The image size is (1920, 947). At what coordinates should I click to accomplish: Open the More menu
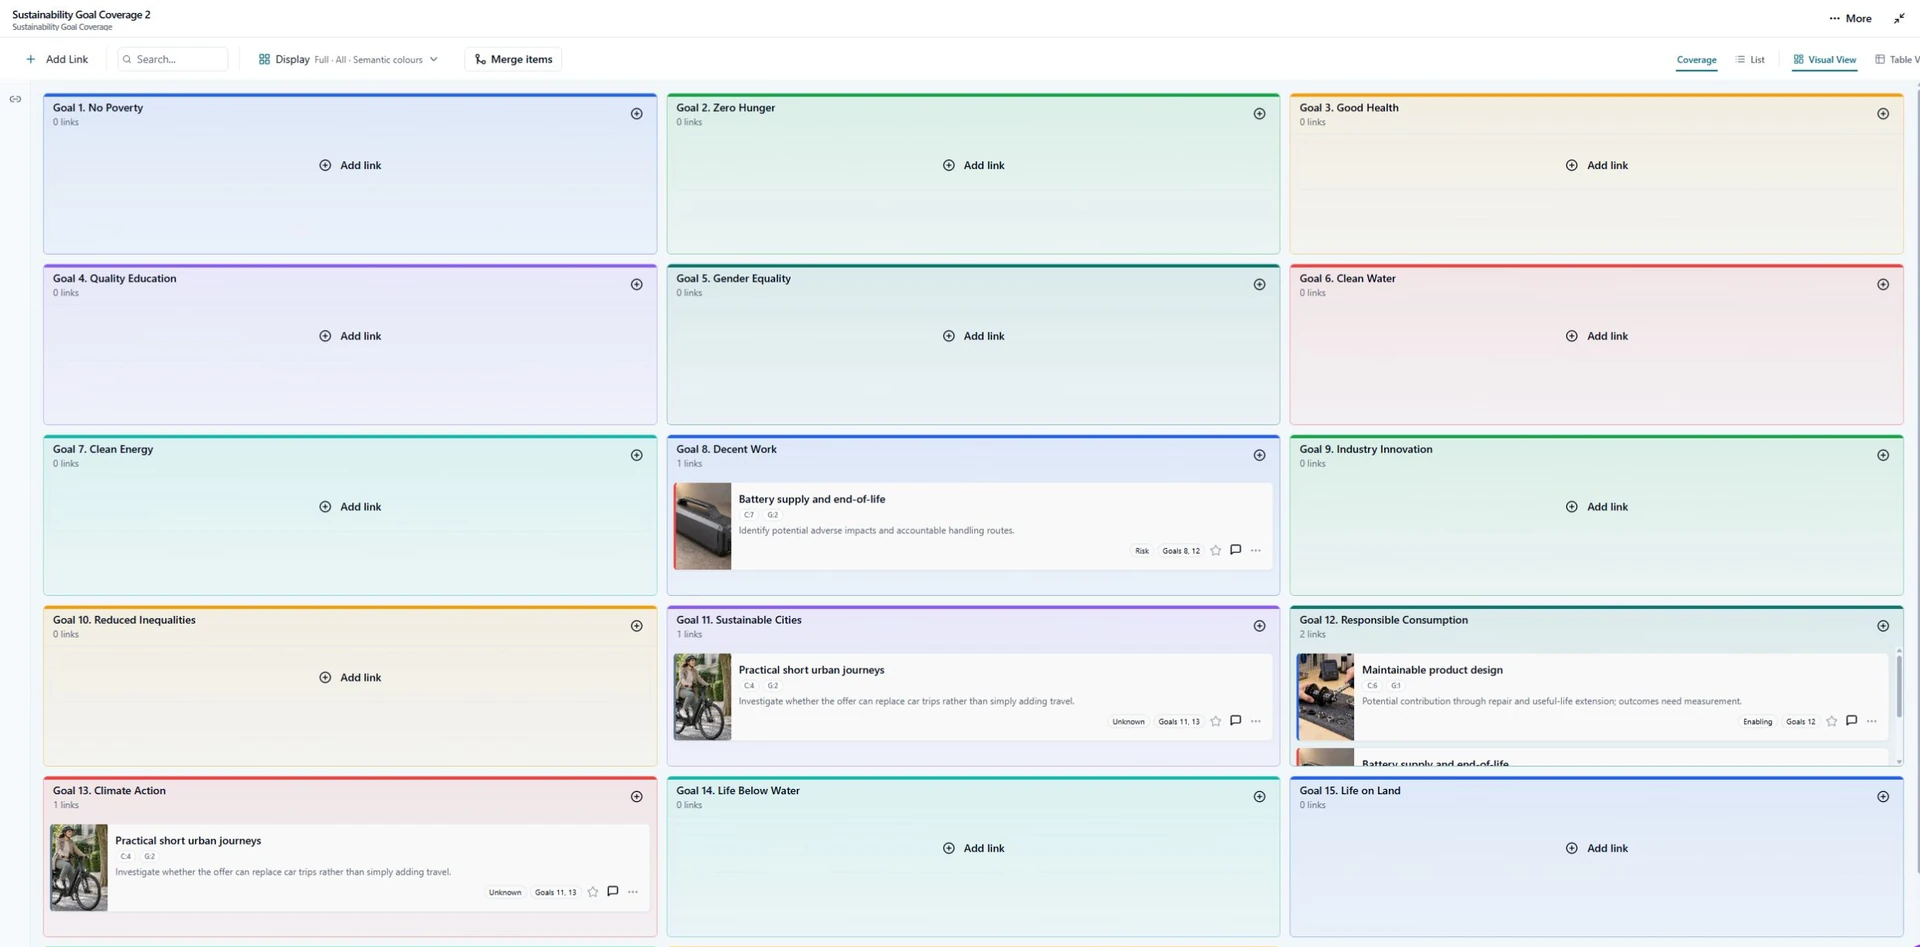(1850, 18)
